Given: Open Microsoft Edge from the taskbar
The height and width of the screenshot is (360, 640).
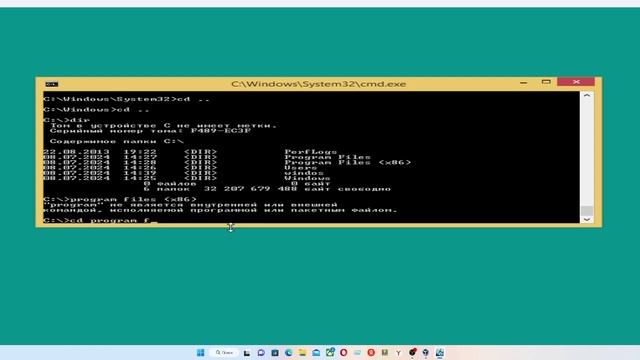Looking at the screenshot, I should pos(289,353).
